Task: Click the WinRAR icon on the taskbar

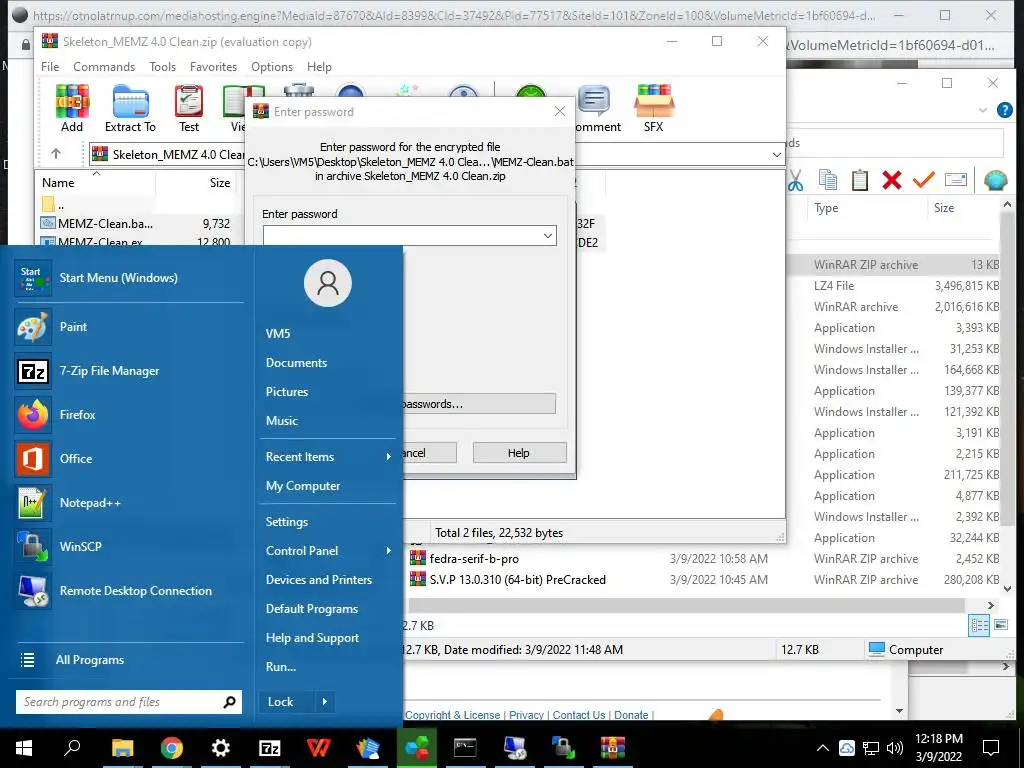Action: pyautogui.click(x=613, y=748)
